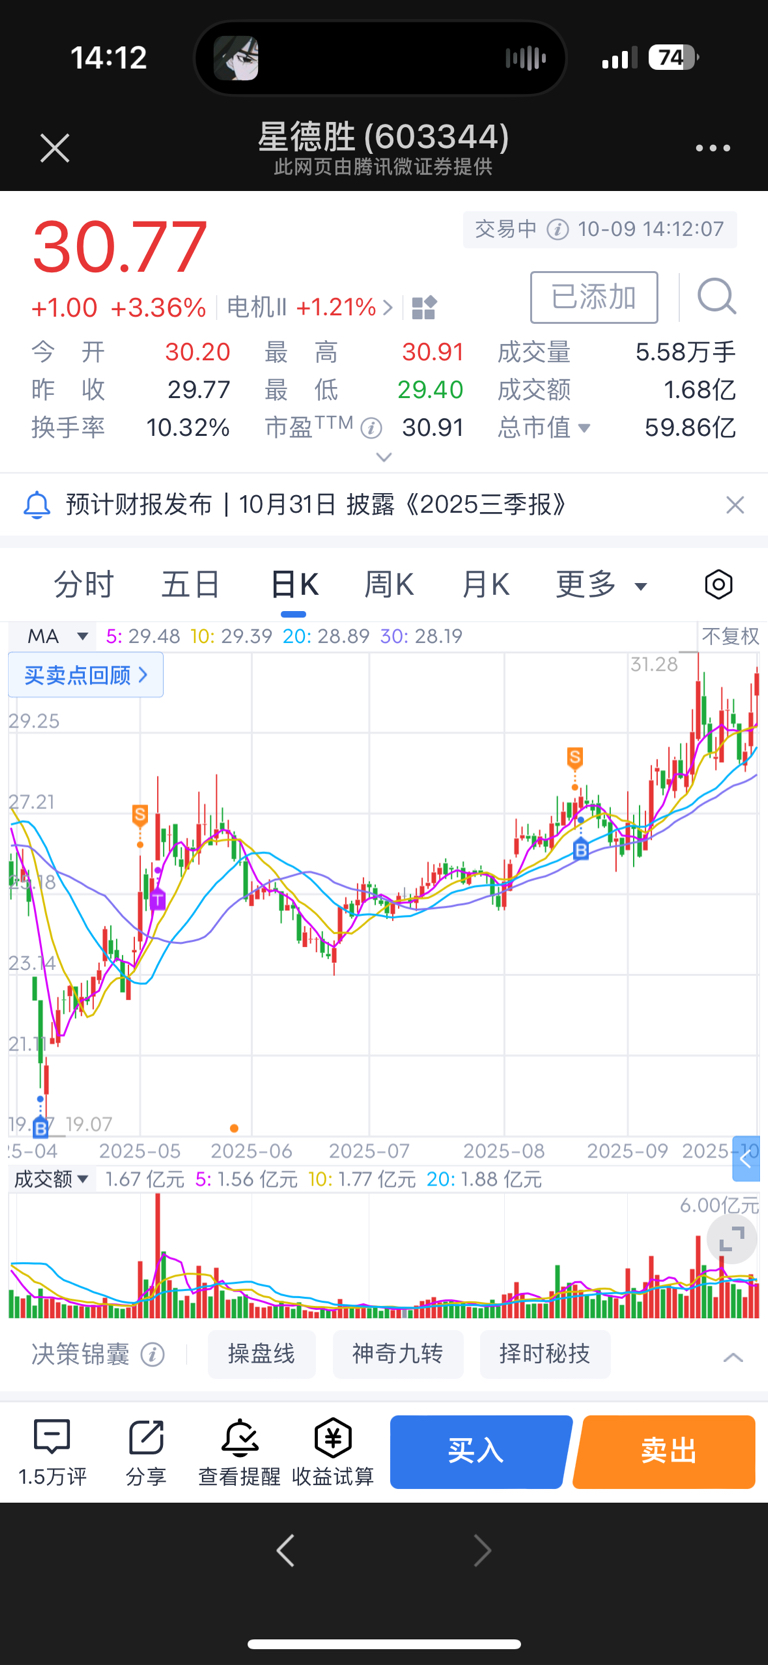This screenshot has height=1665, width=769.
Task: Collapse the 决策锦囊 panel chevron
Action: pyautogui.click(x=733, y=1356)
